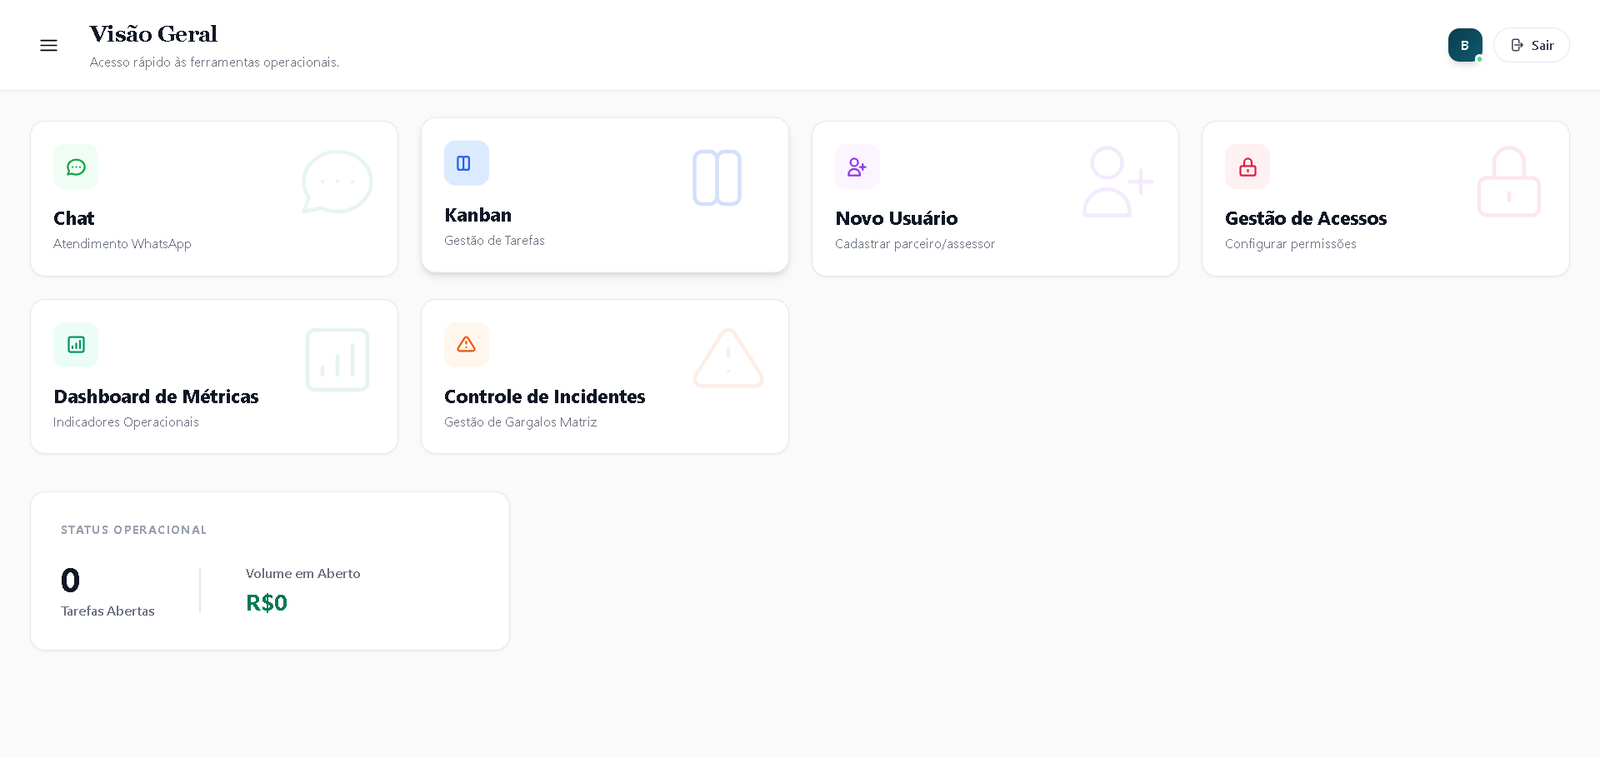Click the red padlock icon
Image resolution: width=1600 pixels, height=758 pixels.
click(x=1247, y=167)
